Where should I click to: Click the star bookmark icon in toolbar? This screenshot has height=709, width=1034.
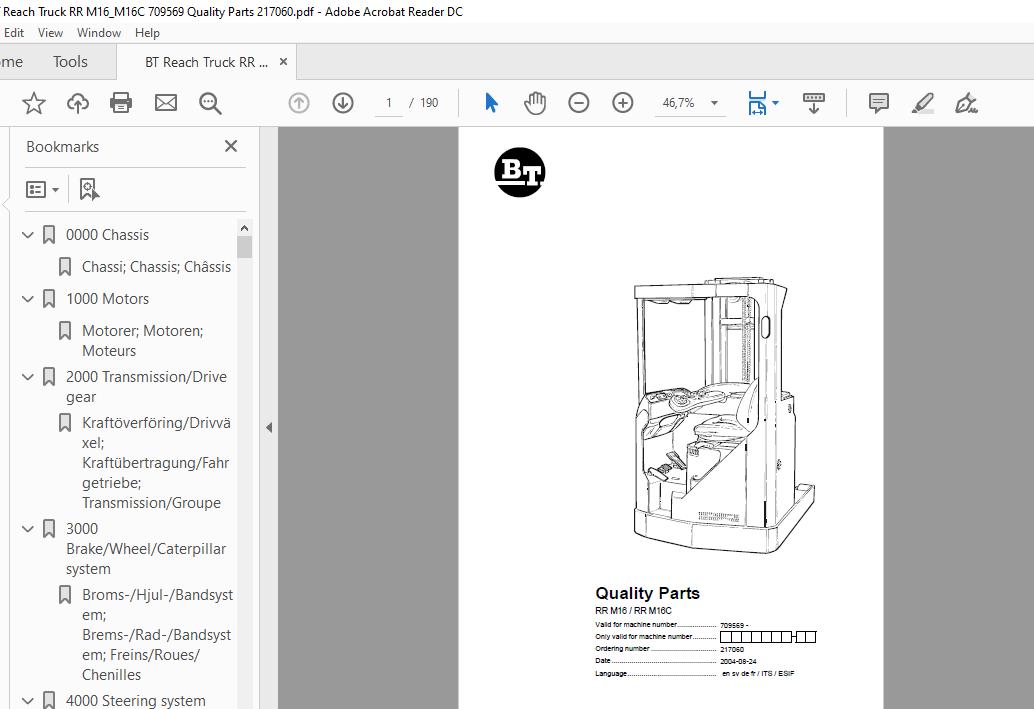[34, 103]
